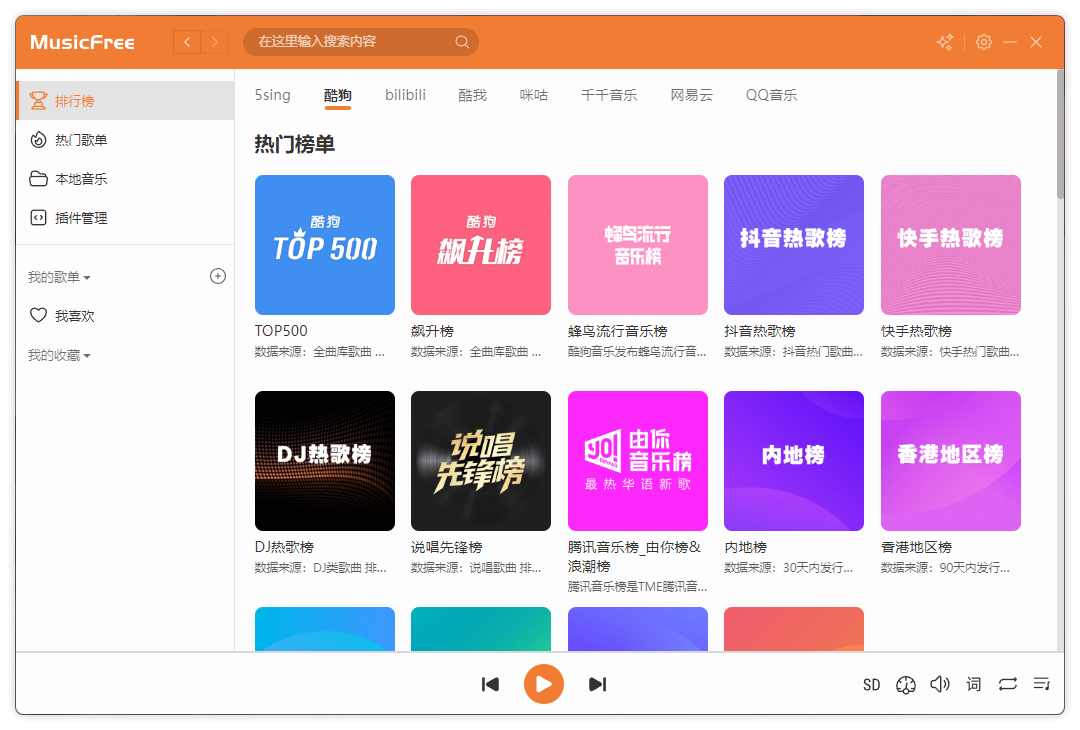Open the sparkle theme icon in title bar
Viewport: 1080px width, 730px height.
coord(944,42)
